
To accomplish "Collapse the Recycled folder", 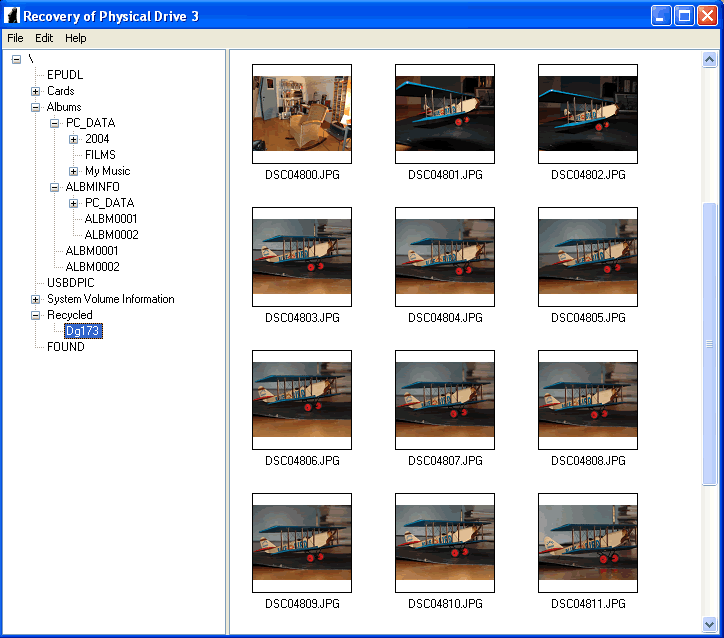I will 36,316.
